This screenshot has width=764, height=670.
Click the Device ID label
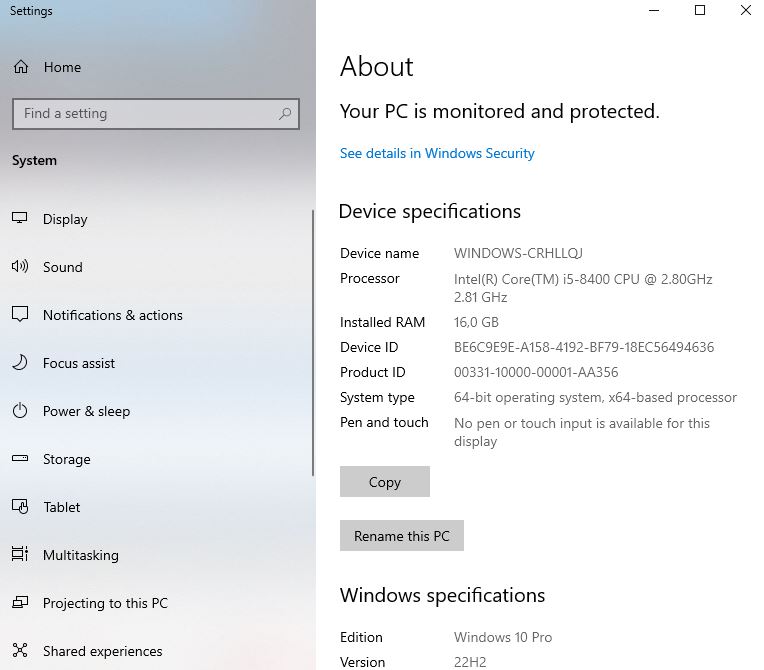click(x=369, y=347)
